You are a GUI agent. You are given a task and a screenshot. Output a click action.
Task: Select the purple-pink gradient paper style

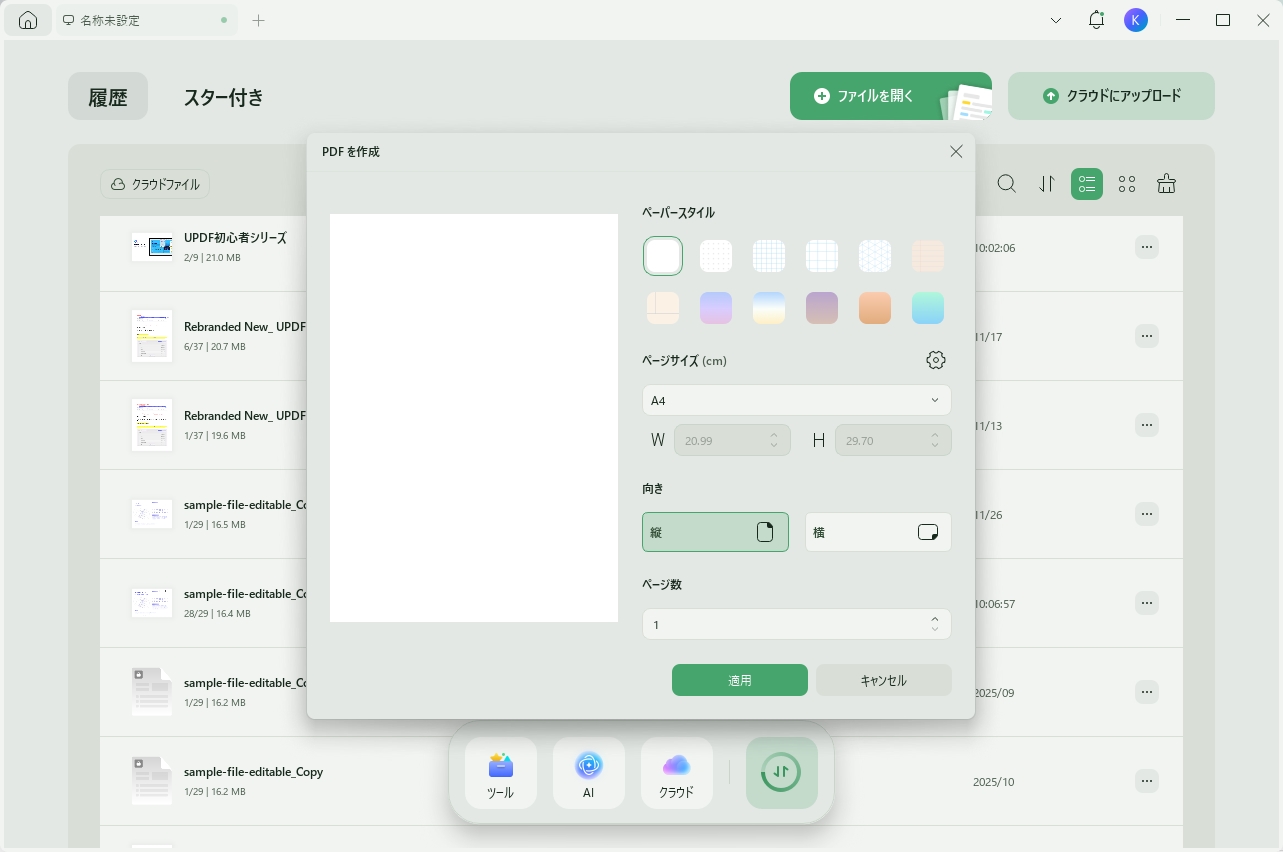pyautogui.click(x=716, y=308)
